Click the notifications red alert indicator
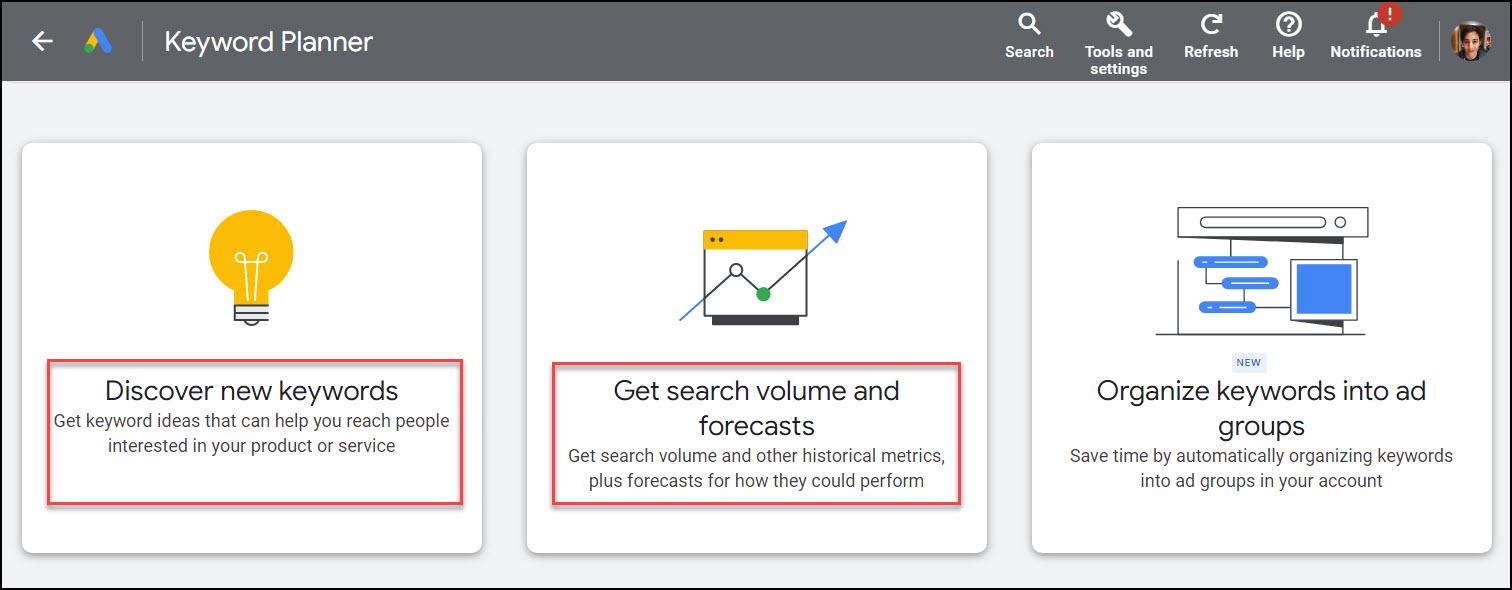This screenshot has height=590, width=1512. 1388,14
